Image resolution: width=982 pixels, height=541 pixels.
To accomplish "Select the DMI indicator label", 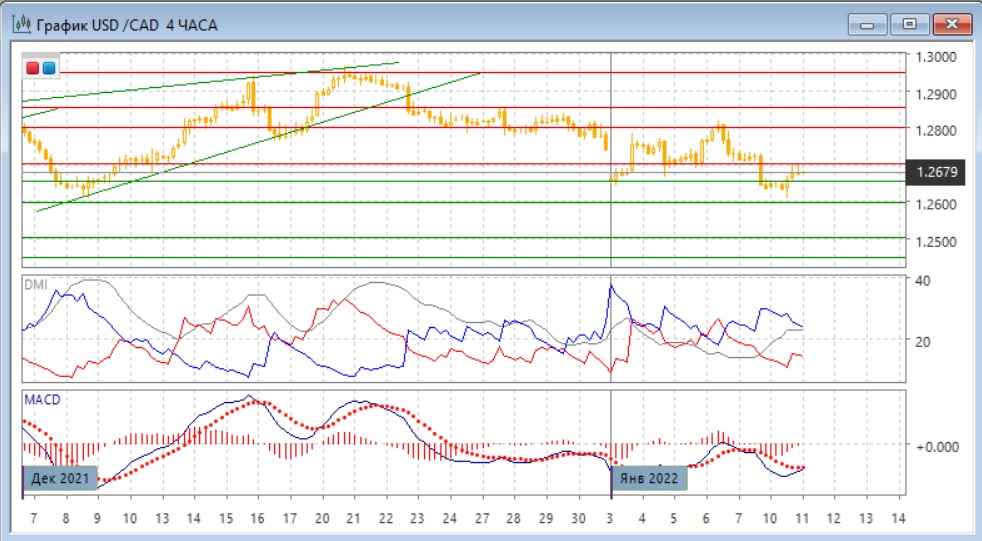I will point(36,284).
